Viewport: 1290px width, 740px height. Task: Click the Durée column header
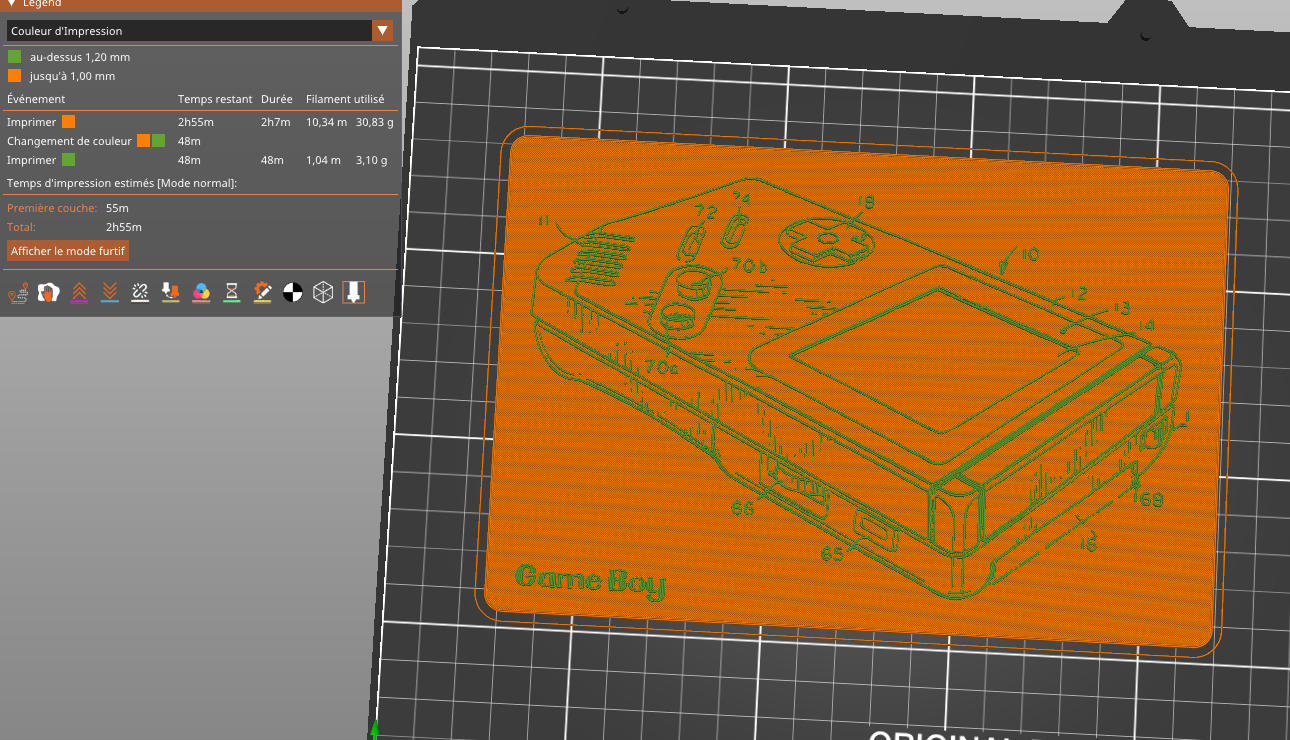click(x=276, y=99)
